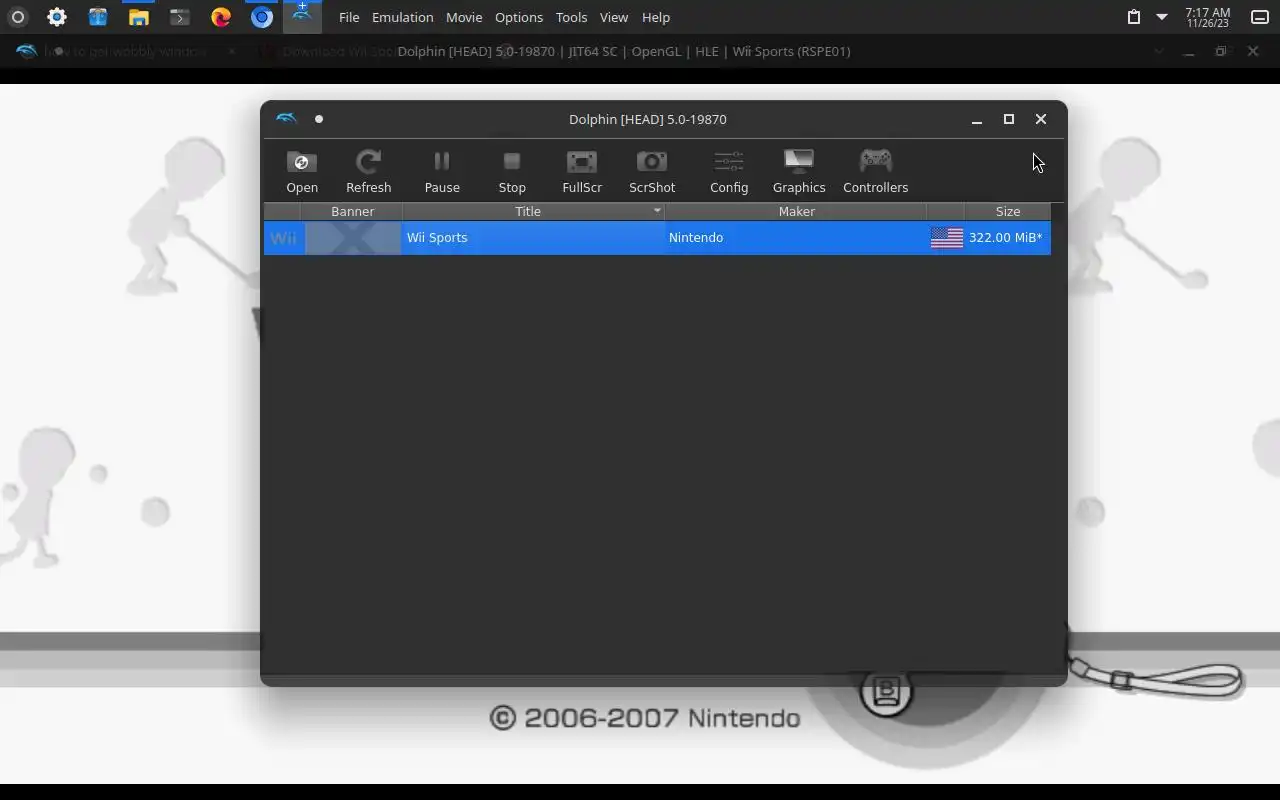Open the Graphics settings
Viewport: 1280px width, 800px height.
coord(799,172)
